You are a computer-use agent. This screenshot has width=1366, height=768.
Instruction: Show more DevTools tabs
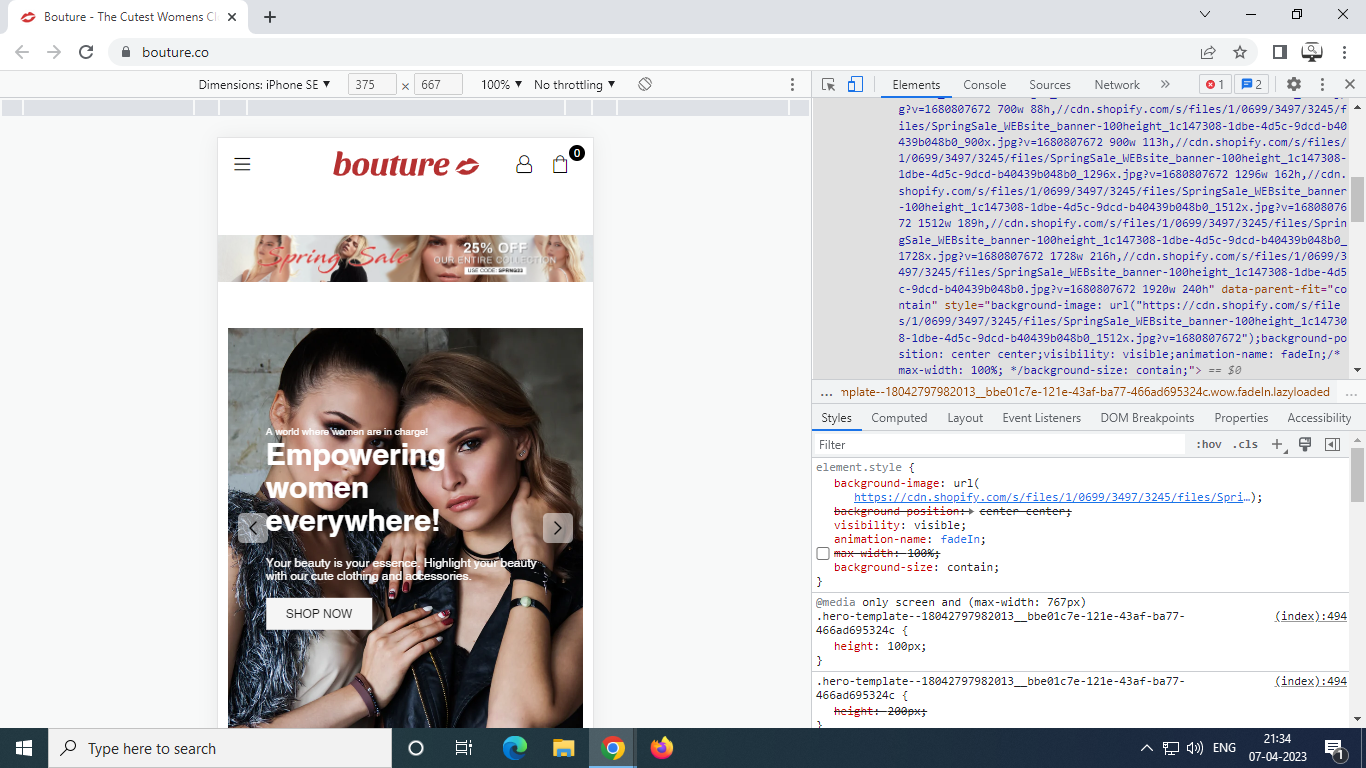[1165, 85]
